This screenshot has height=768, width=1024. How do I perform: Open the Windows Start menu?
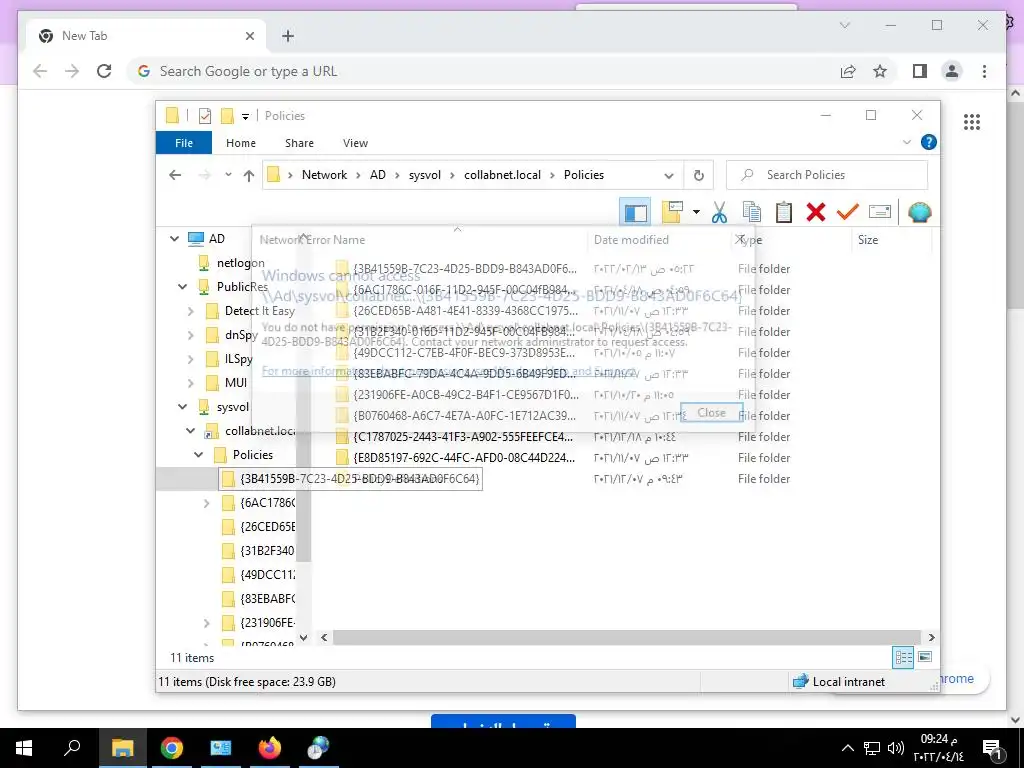pos(24,748)
